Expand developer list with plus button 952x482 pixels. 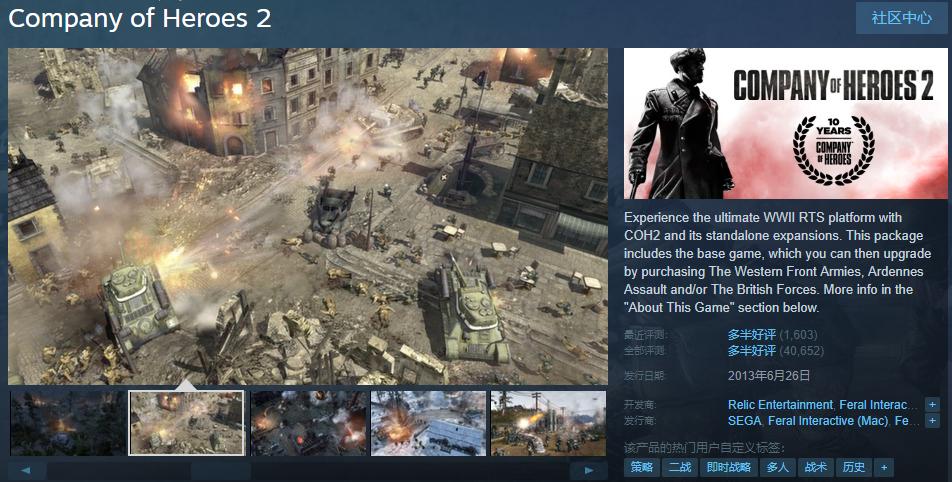point(932,404)
